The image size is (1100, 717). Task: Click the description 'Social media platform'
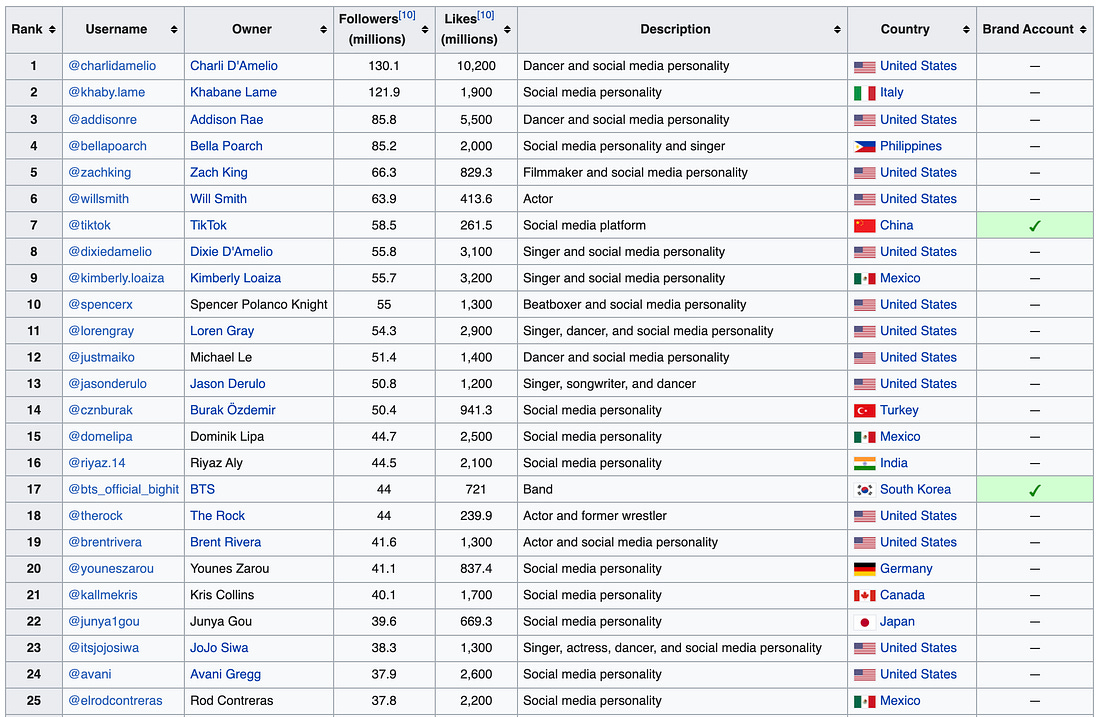(584, 225)
